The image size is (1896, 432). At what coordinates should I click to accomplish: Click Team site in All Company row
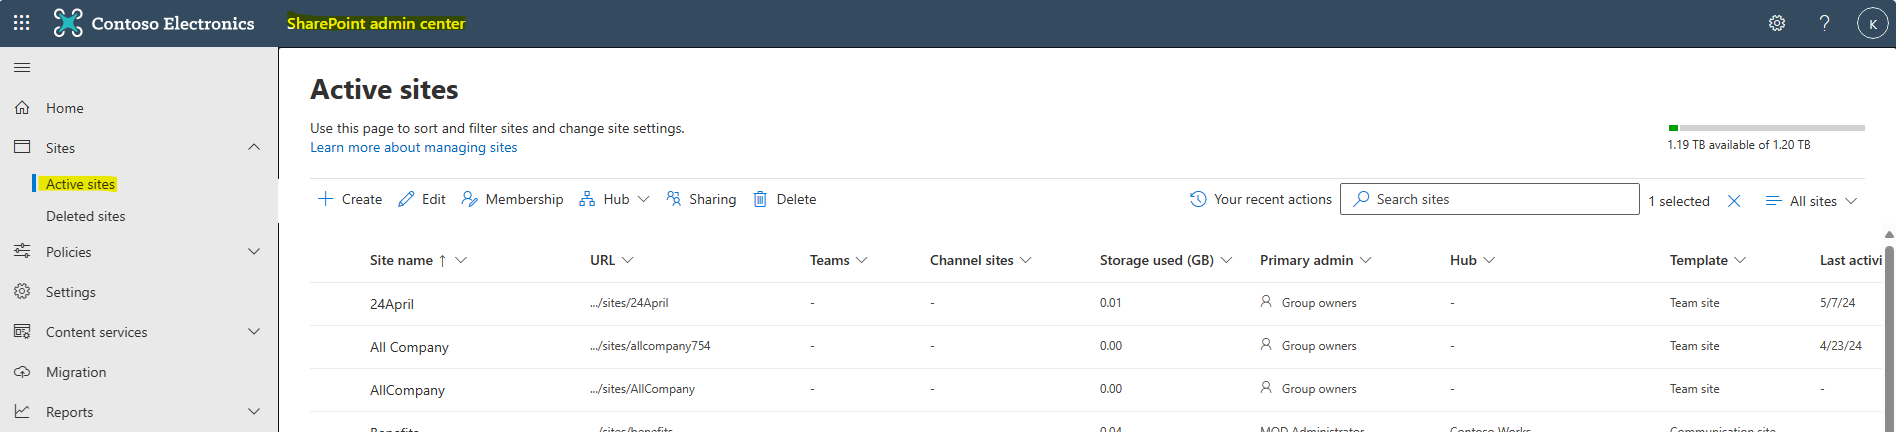point(1694,346)
